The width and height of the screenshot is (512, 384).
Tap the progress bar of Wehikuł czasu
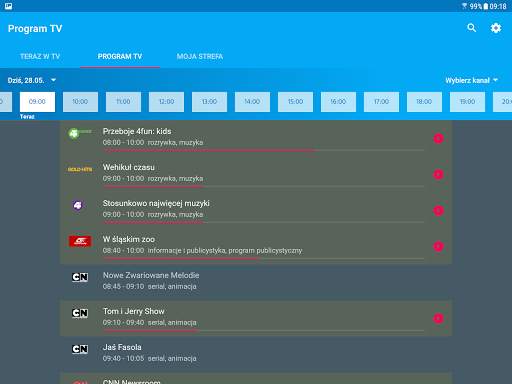[263, 186]
